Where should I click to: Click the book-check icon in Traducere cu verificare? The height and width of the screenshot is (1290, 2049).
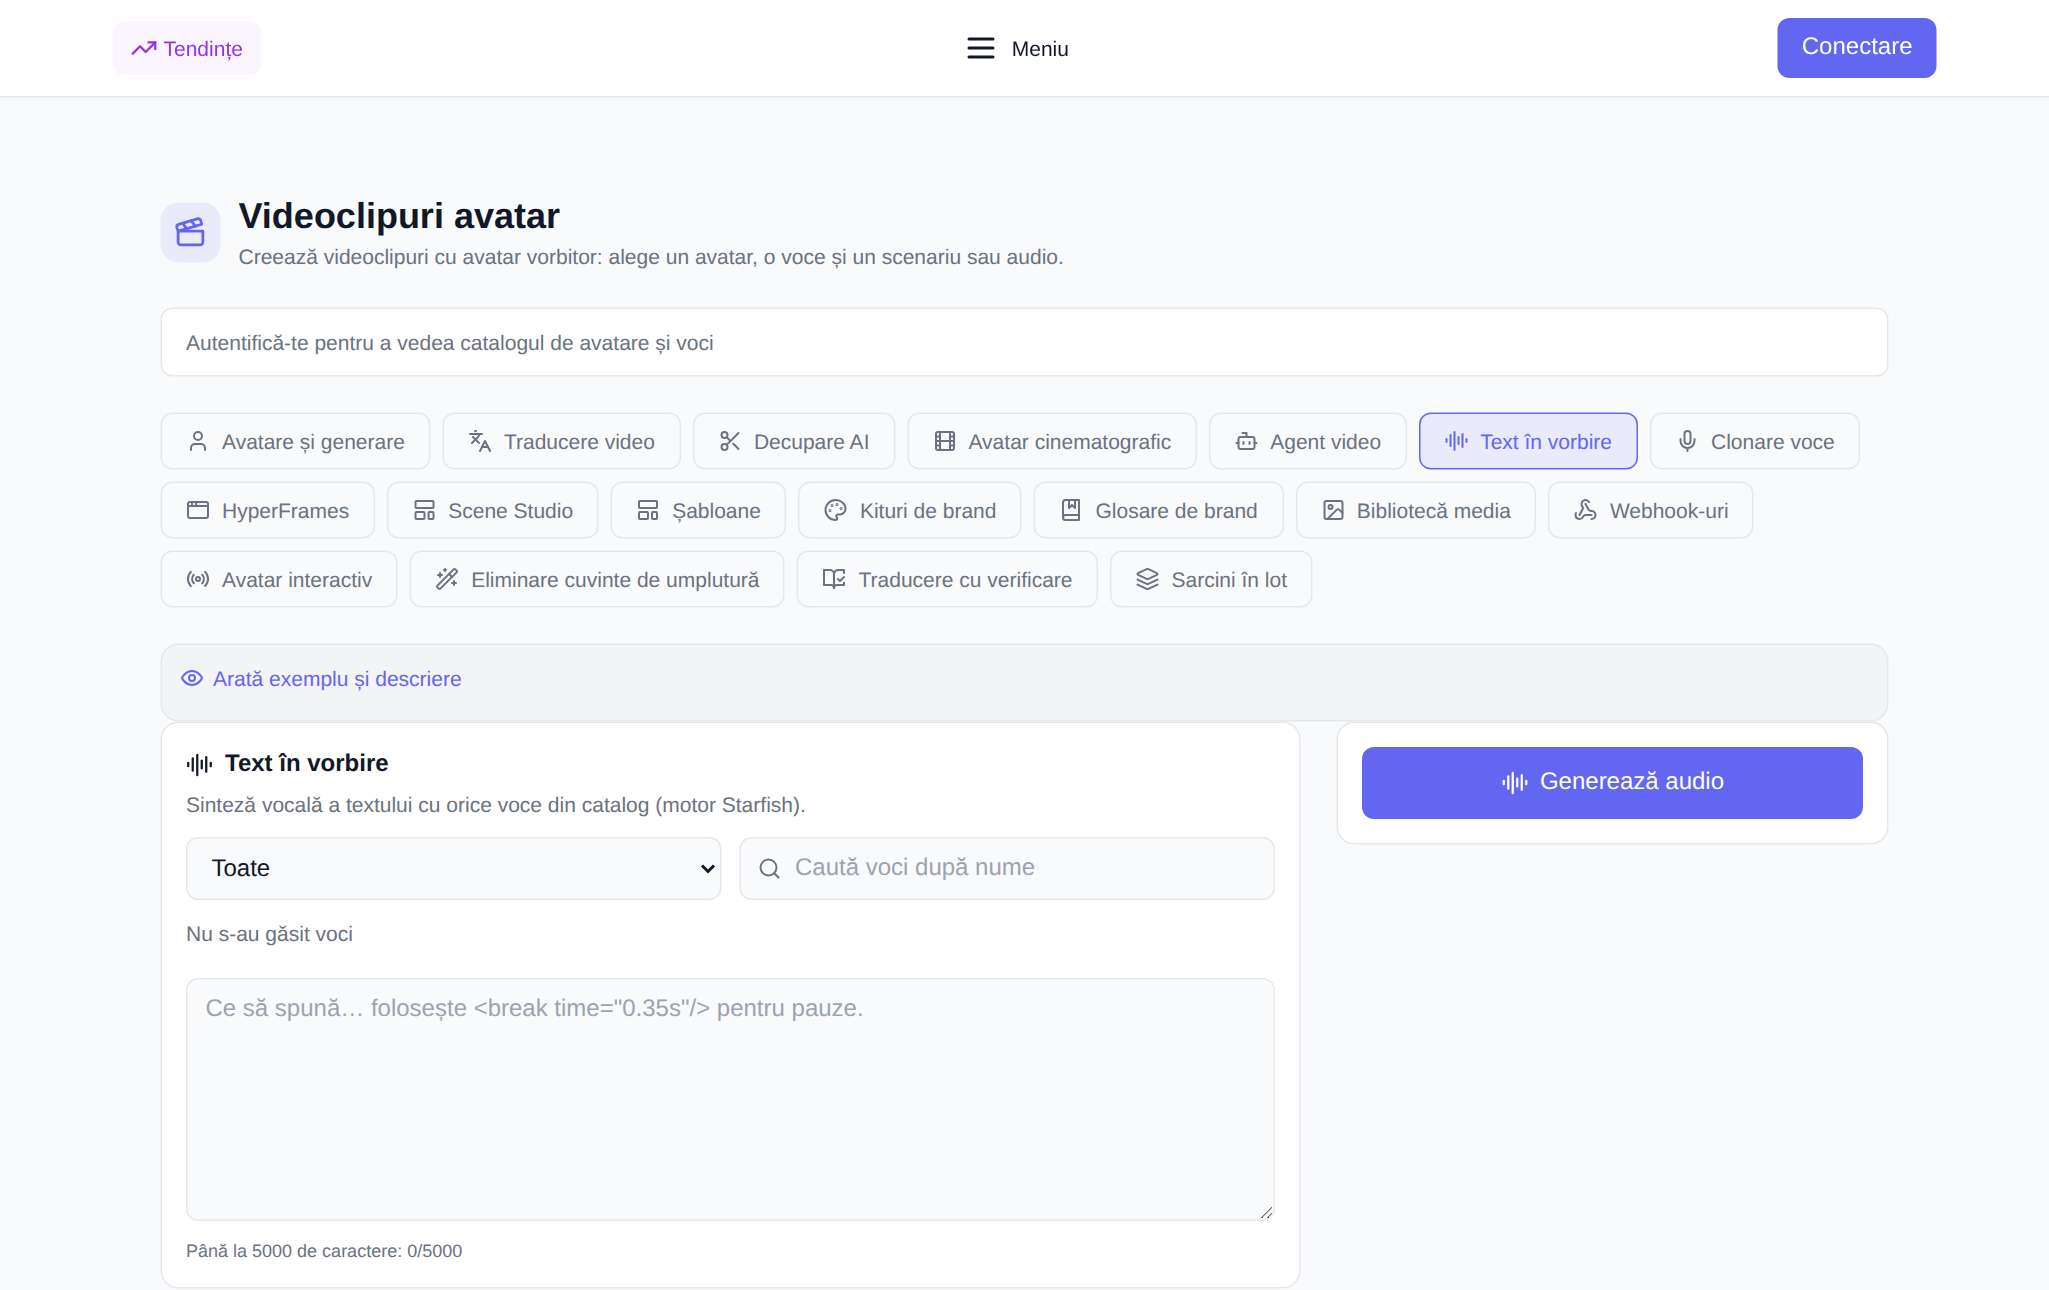click(834, 579)
